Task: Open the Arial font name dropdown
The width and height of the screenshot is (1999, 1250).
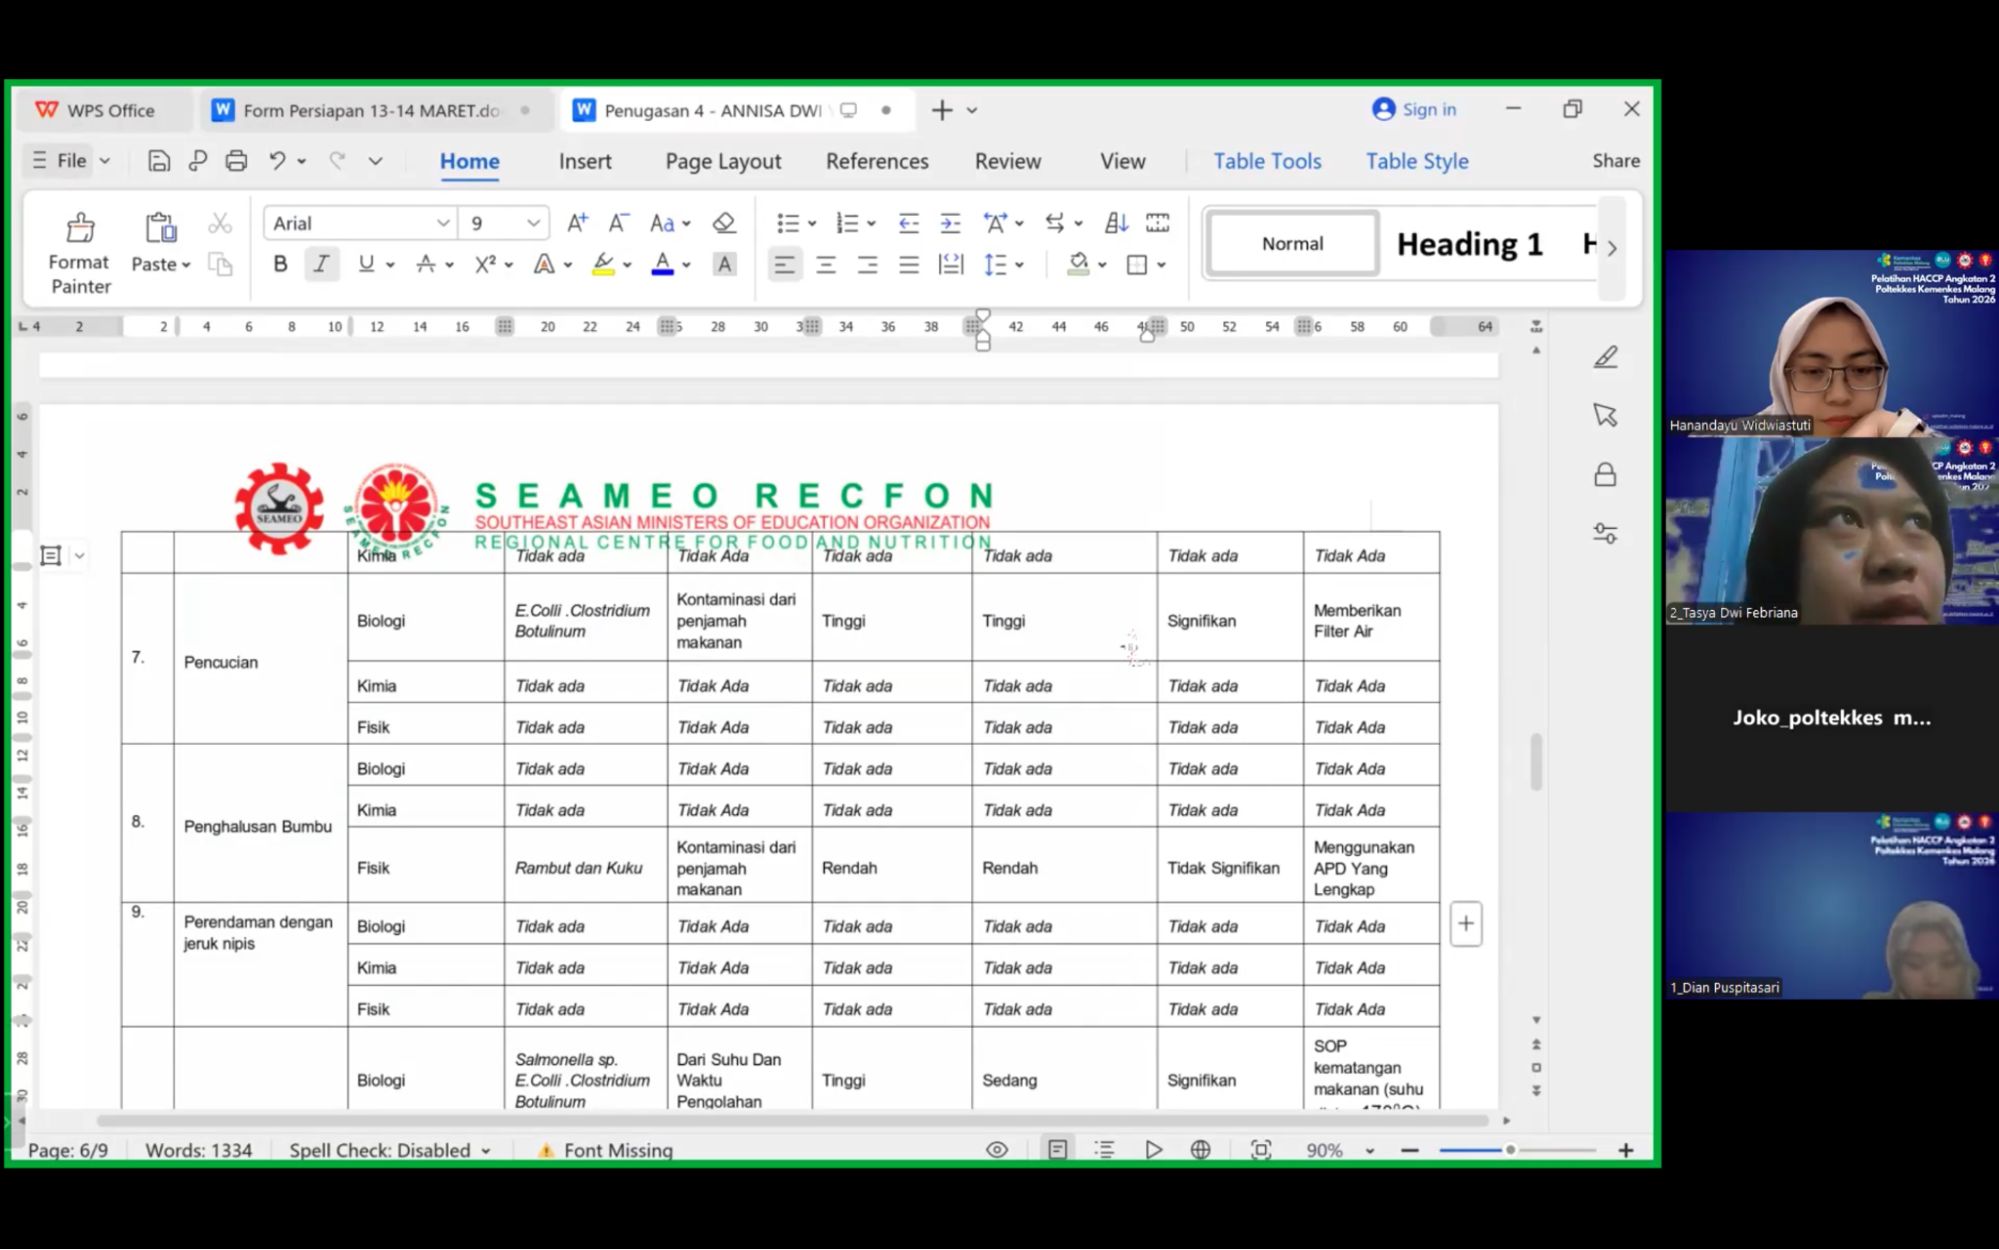Action: click(x=442, y=223)
